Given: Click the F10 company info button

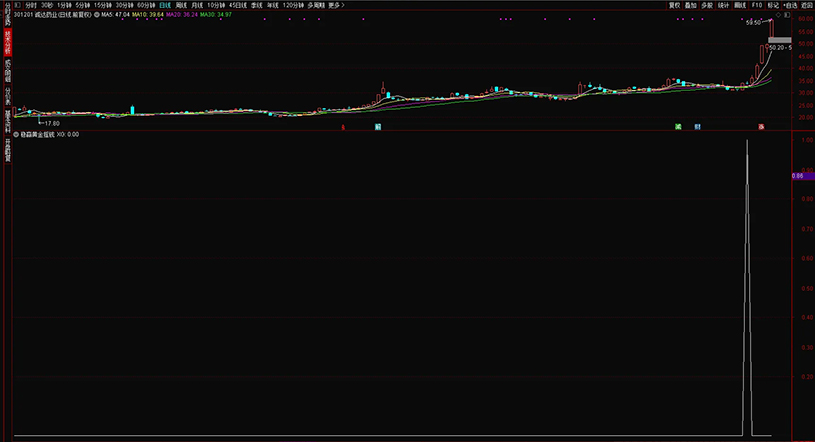Looking at the screenshot, I should tap(756, 5).
